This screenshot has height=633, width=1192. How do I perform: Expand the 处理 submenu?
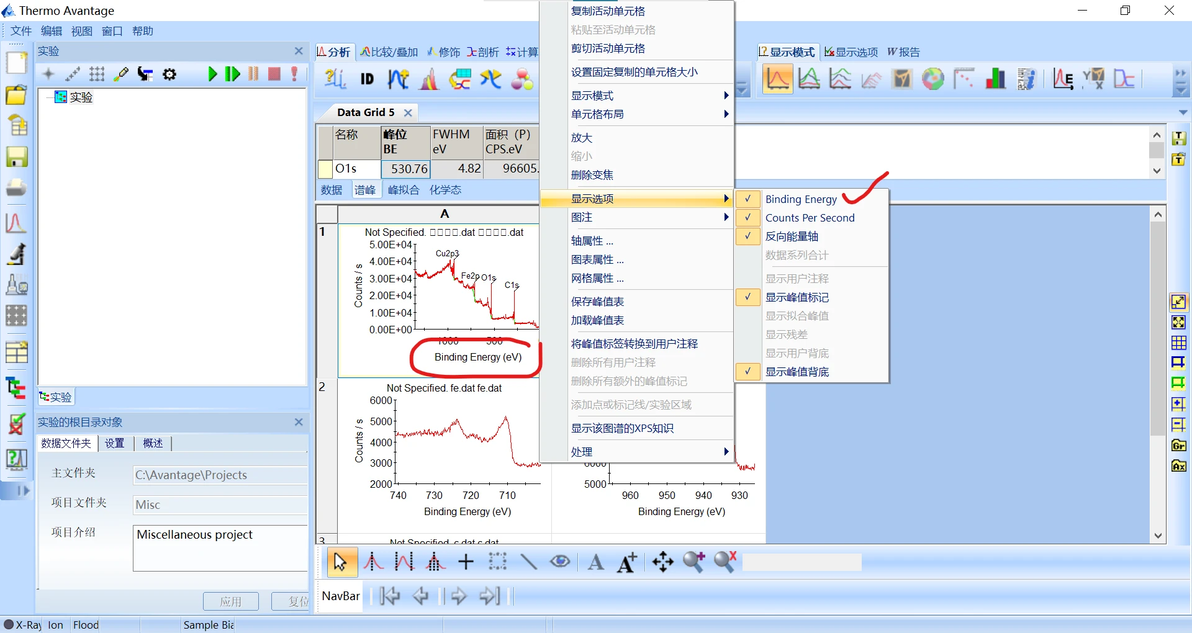coord(636,451)
